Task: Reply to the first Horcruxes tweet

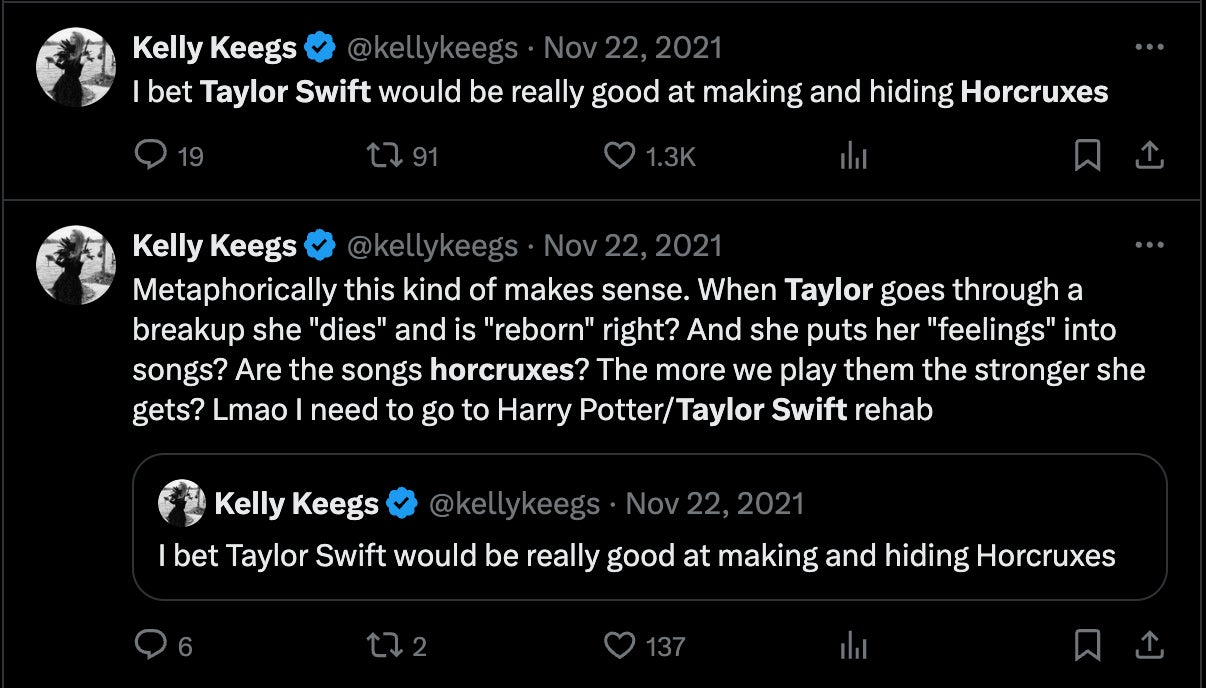Action: [149, 155]
